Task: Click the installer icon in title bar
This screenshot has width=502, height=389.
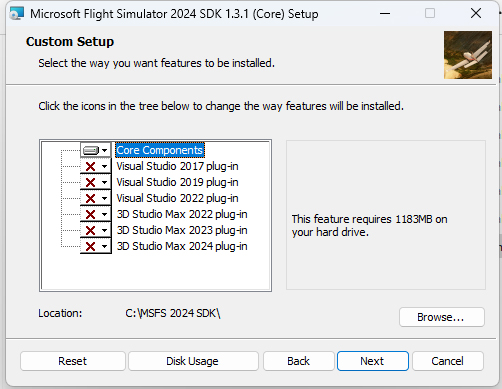Action: 17,14
